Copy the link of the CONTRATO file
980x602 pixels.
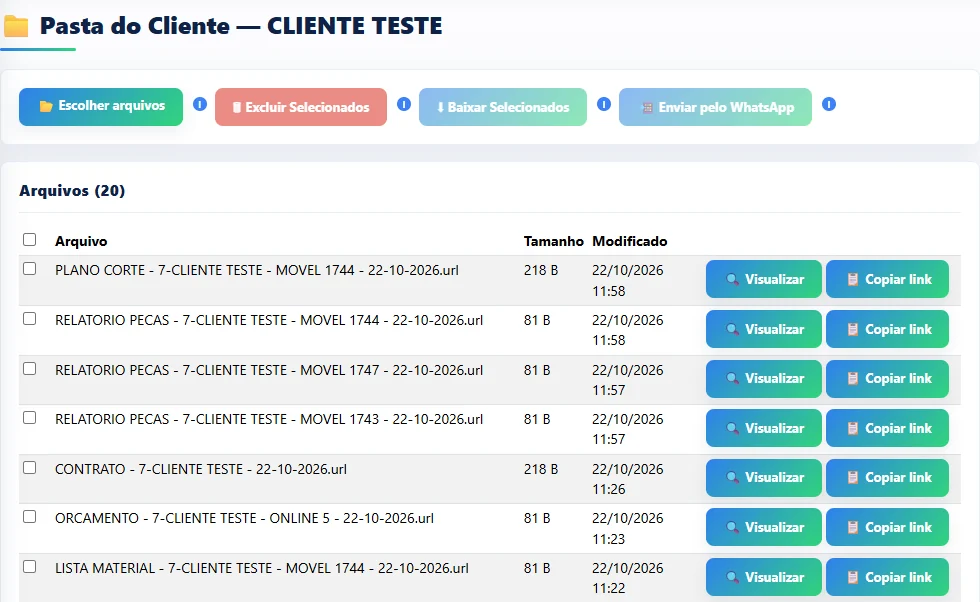[x=888, y=478]
